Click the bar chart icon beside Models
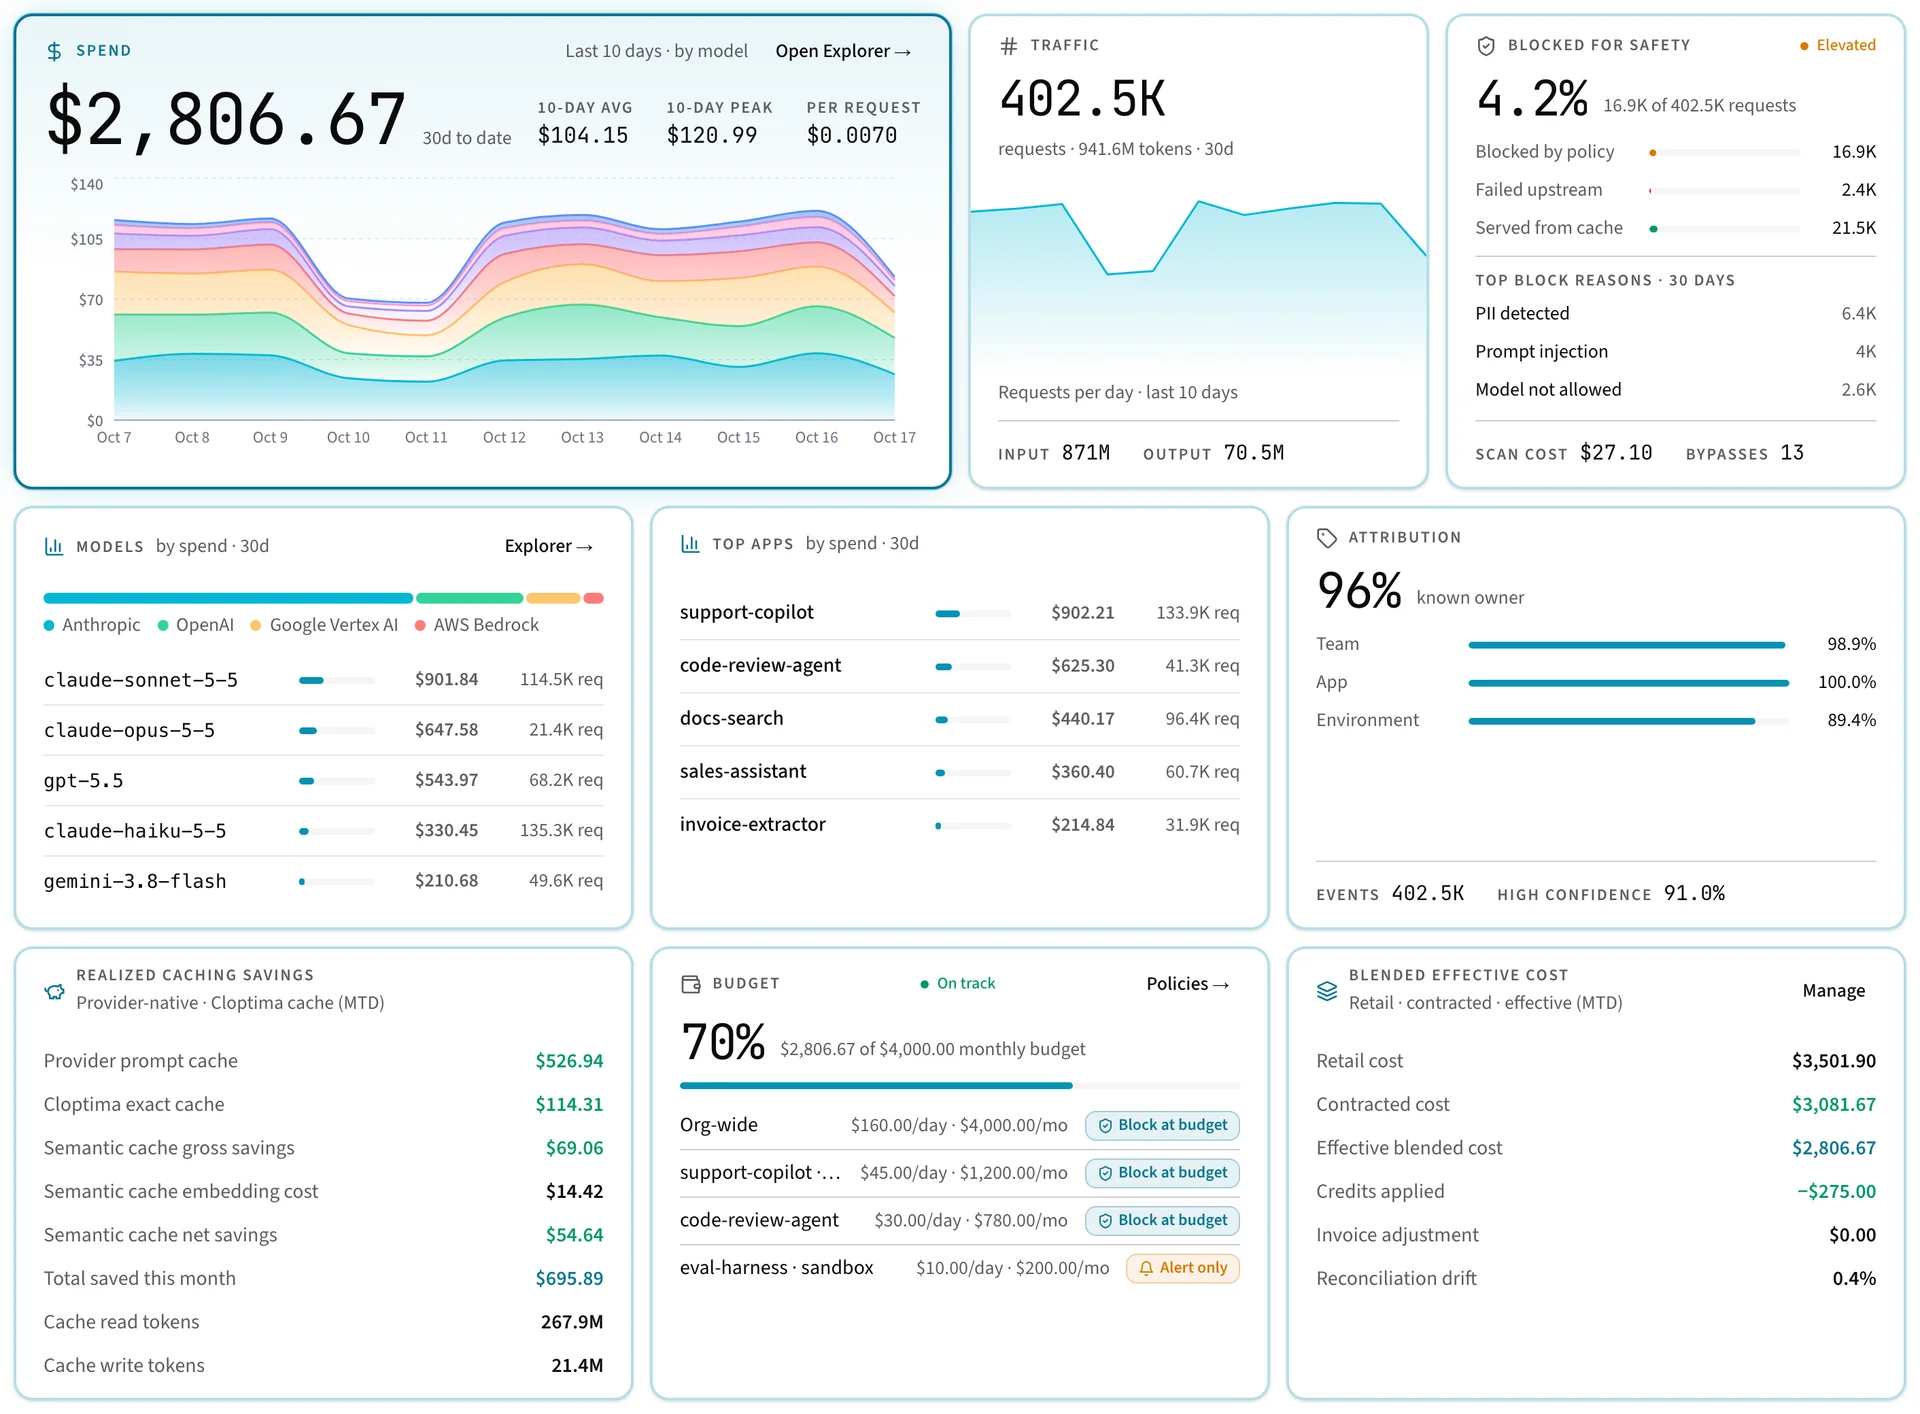The image size is (1920, 1414). [x=54, y=546]
